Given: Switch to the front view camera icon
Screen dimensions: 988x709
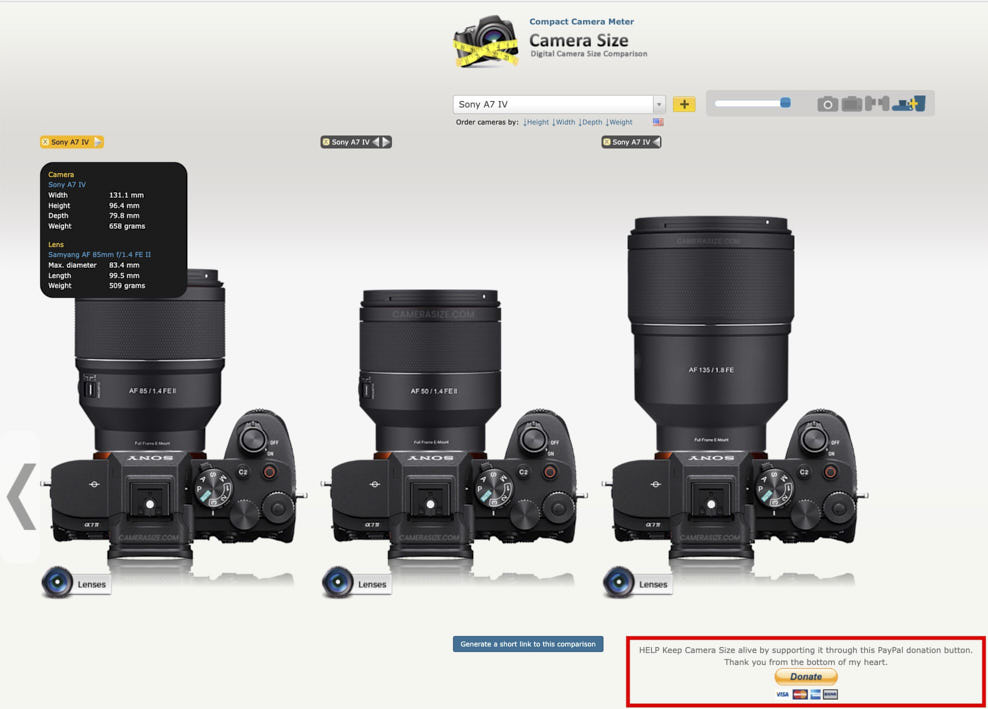Looking at the screenshot, I should click(828, 104).
